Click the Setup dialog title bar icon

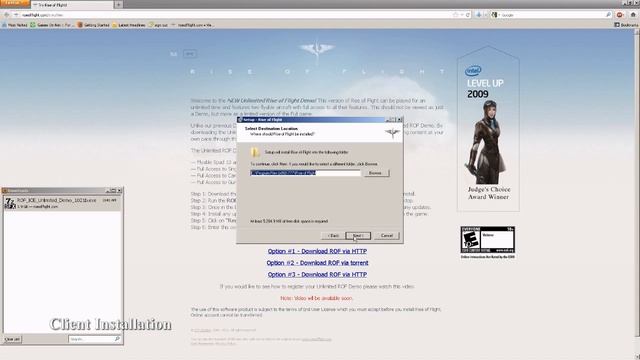click(x=240, y=120)
